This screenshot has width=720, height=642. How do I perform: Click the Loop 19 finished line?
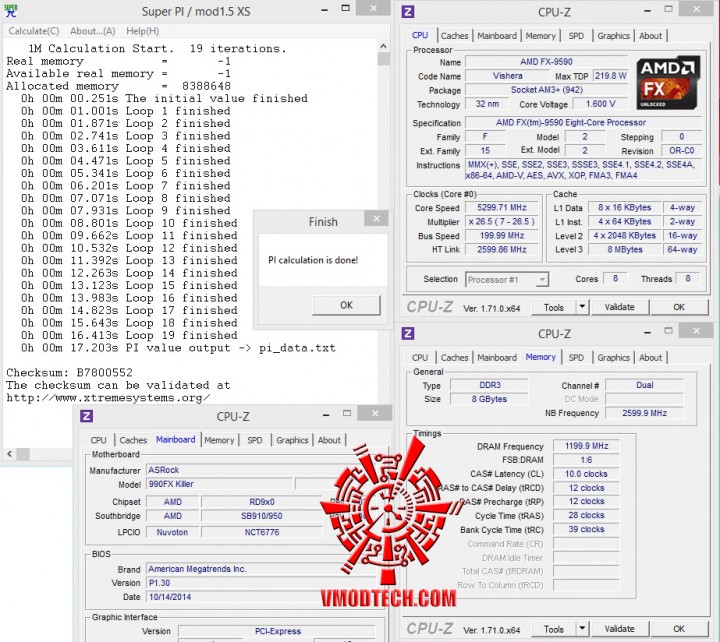point(129,335)
